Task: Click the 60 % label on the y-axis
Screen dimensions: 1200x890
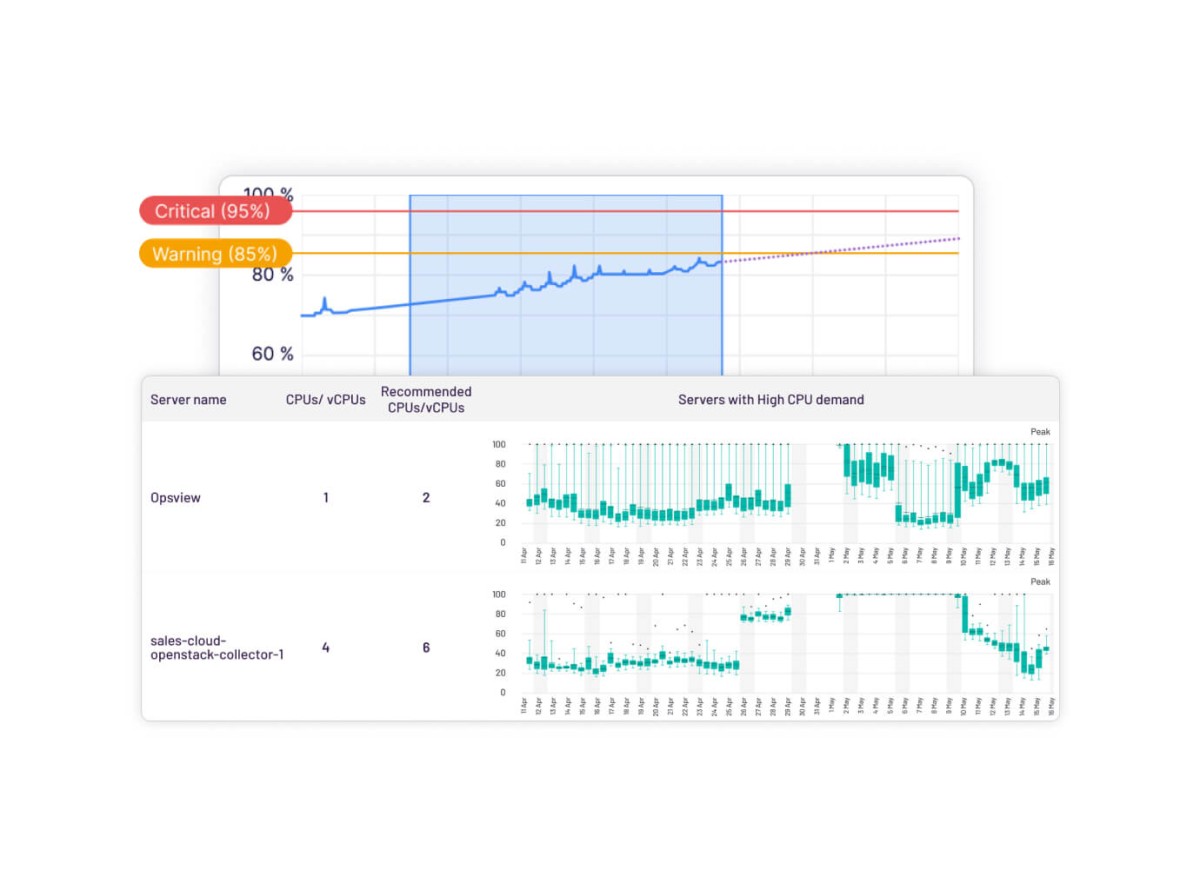Action: [272, 354]
